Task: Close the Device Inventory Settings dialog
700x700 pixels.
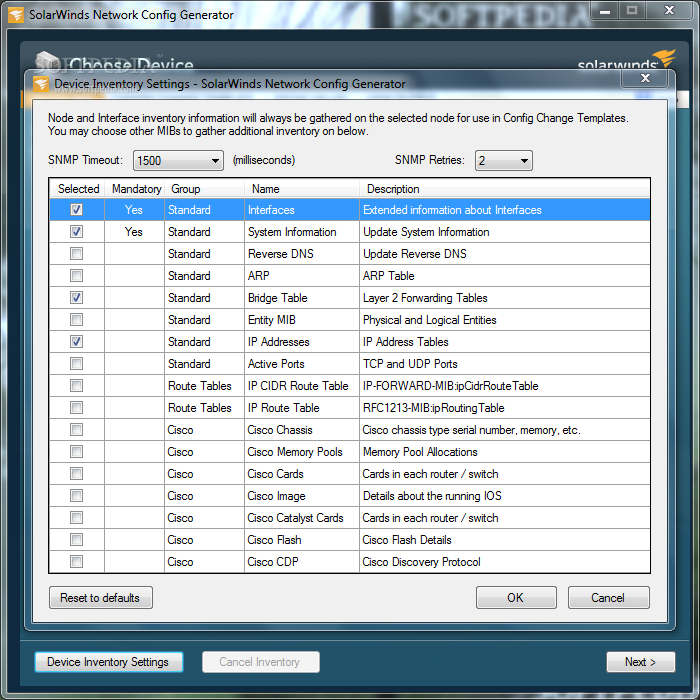Action: (x=645, y=78)
